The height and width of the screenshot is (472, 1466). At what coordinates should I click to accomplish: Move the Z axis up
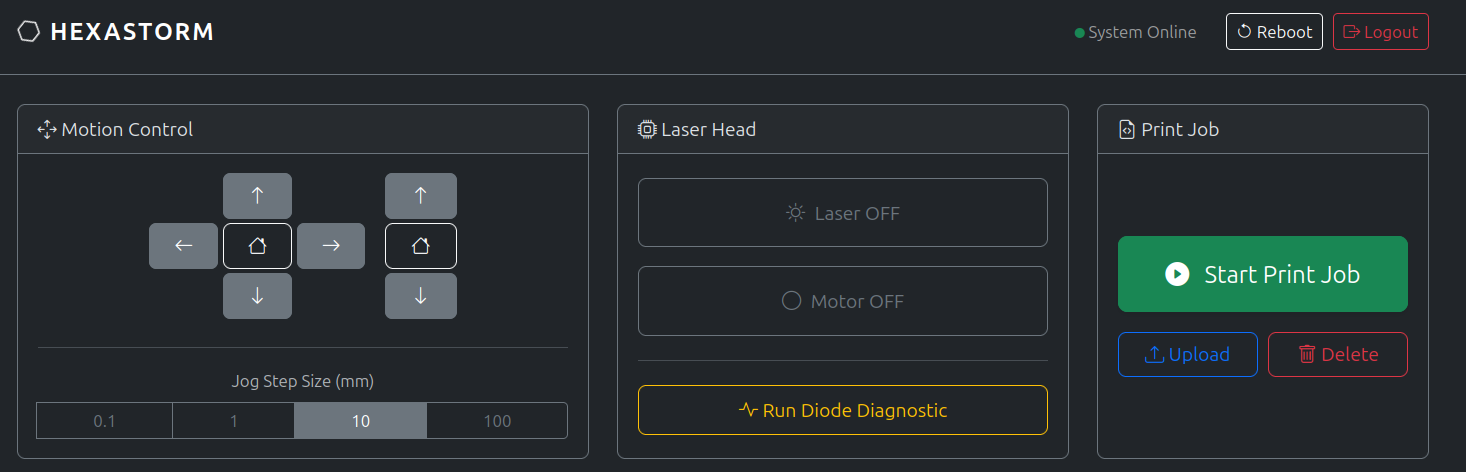click(421, 196)
